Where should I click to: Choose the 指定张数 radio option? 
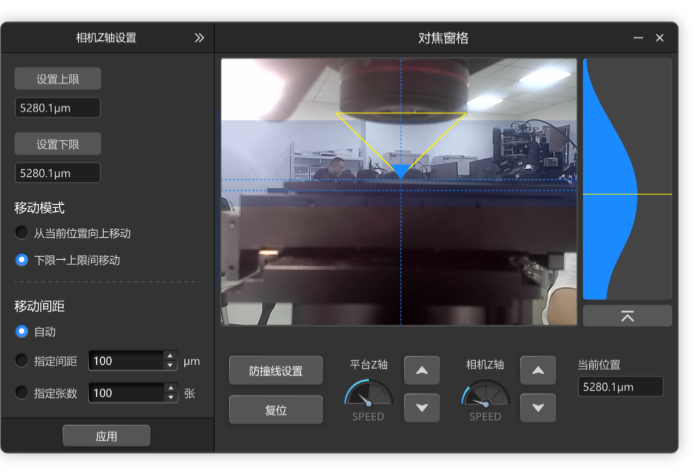22,393
